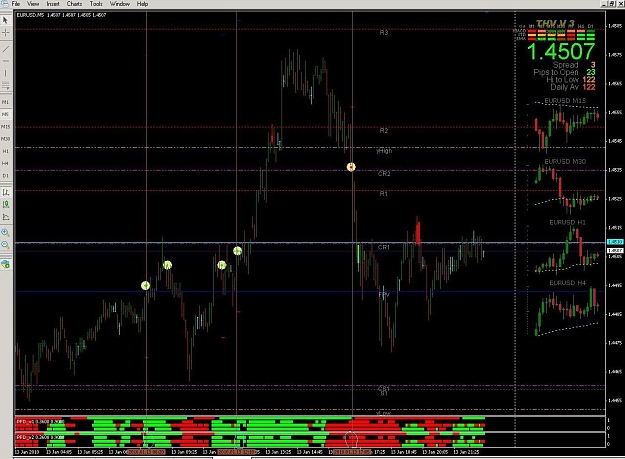The image size is (625, 459).
Task: Zoom out of the chart
Action: tap(6, 245)
